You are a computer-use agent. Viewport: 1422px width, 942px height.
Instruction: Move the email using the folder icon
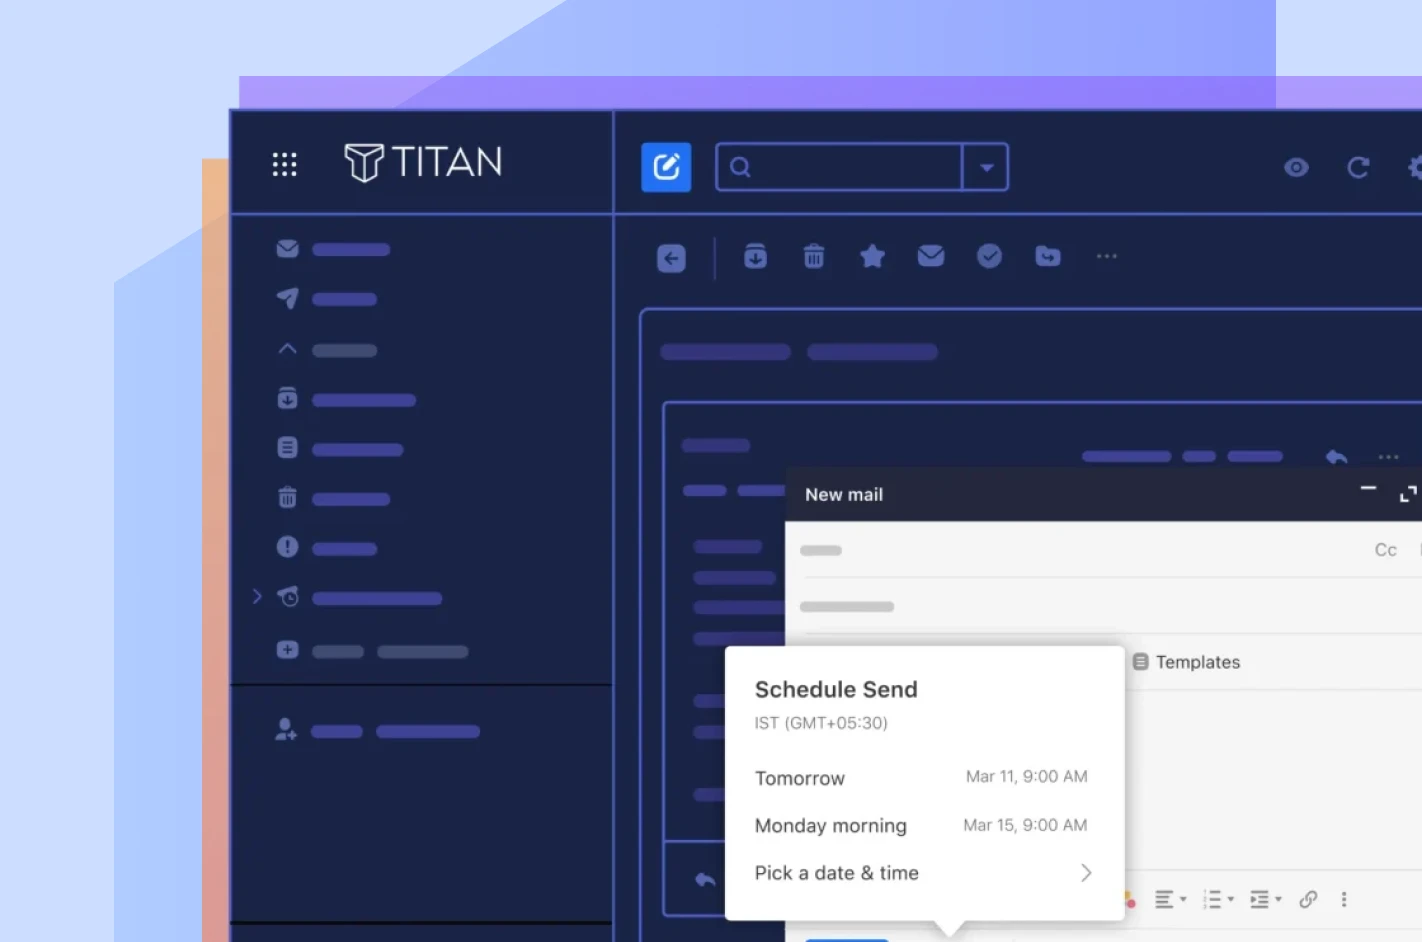(1048, 257)
